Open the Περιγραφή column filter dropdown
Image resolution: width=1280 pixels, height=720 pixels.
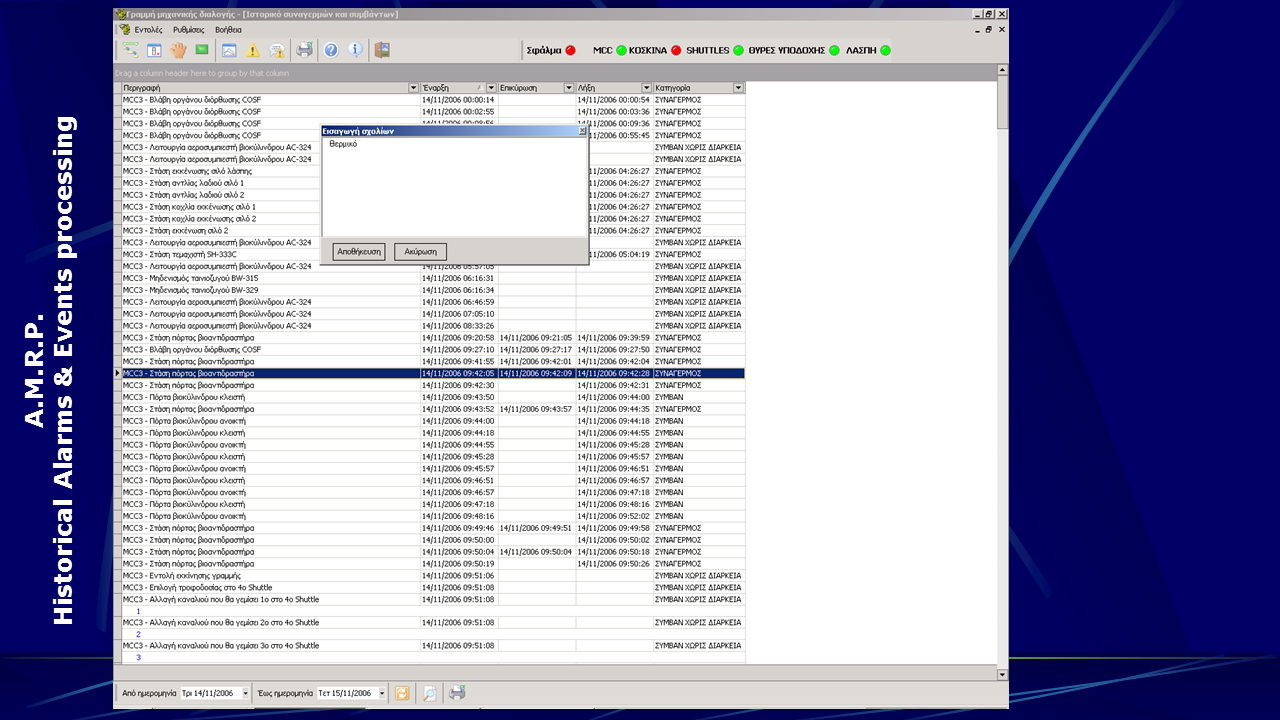[414, 88]
